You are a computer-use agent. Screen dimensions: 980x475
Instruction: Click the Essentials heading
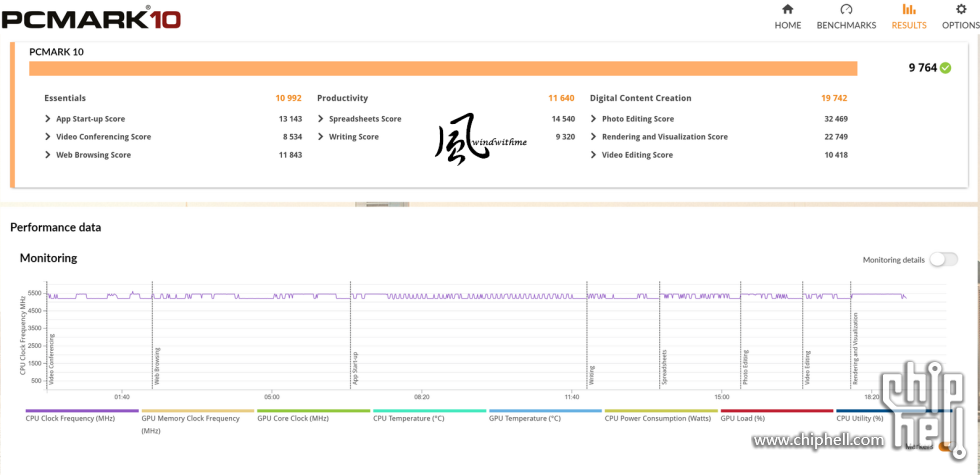(65, 98)
